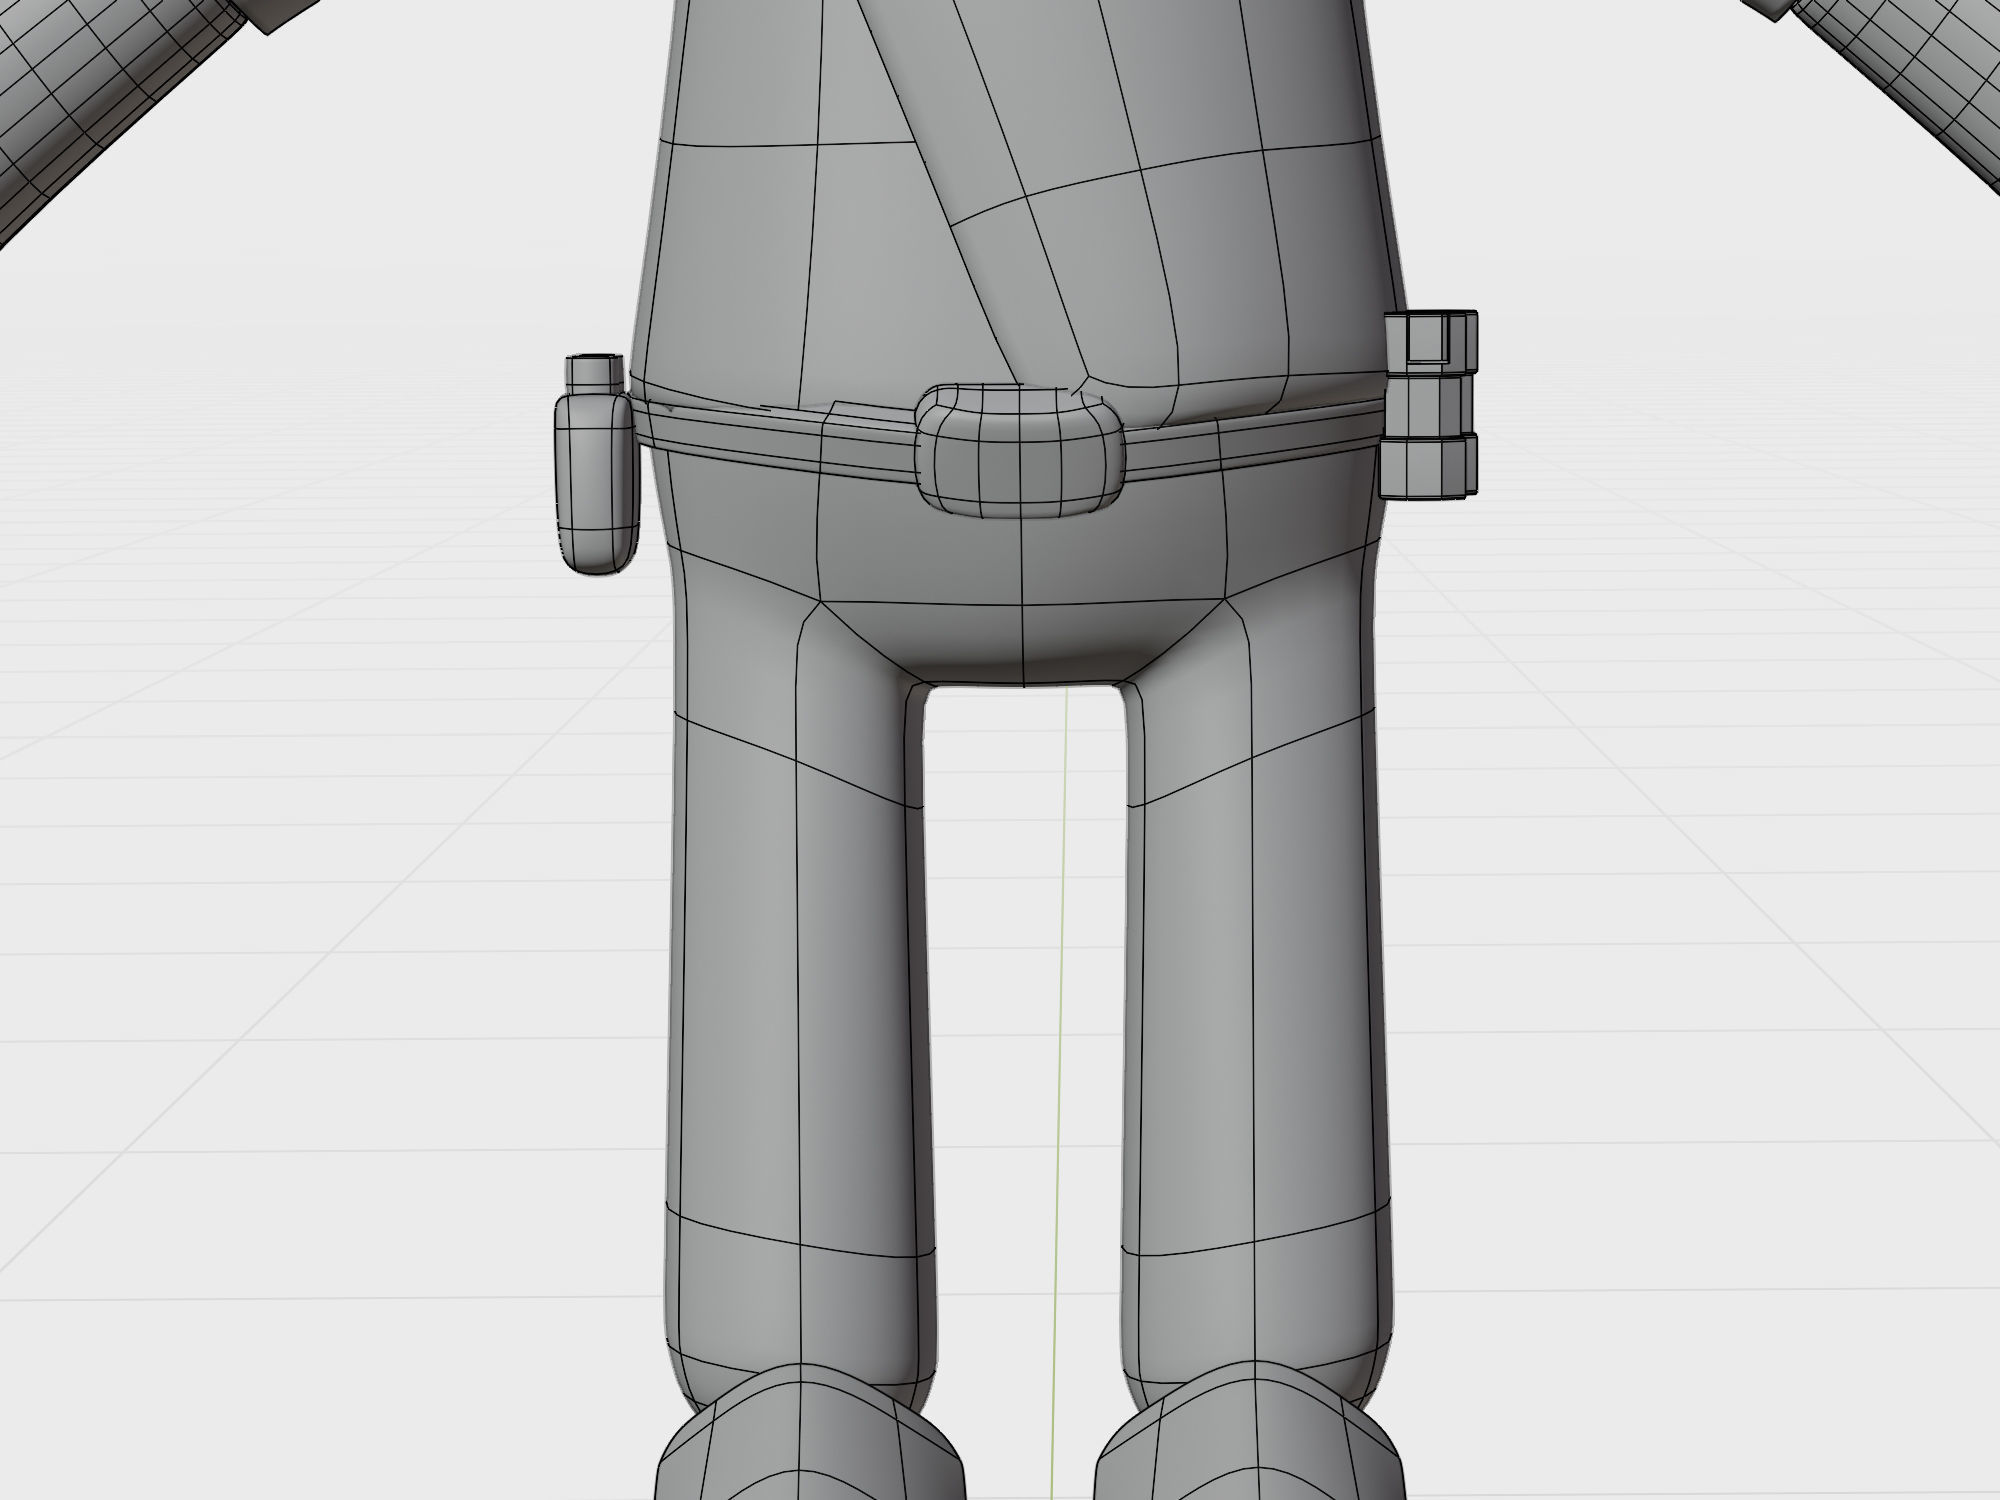Select the character's leg below the flask pouch
The height and width of the screenshot is (1500, 2000).
(800, 1000)
